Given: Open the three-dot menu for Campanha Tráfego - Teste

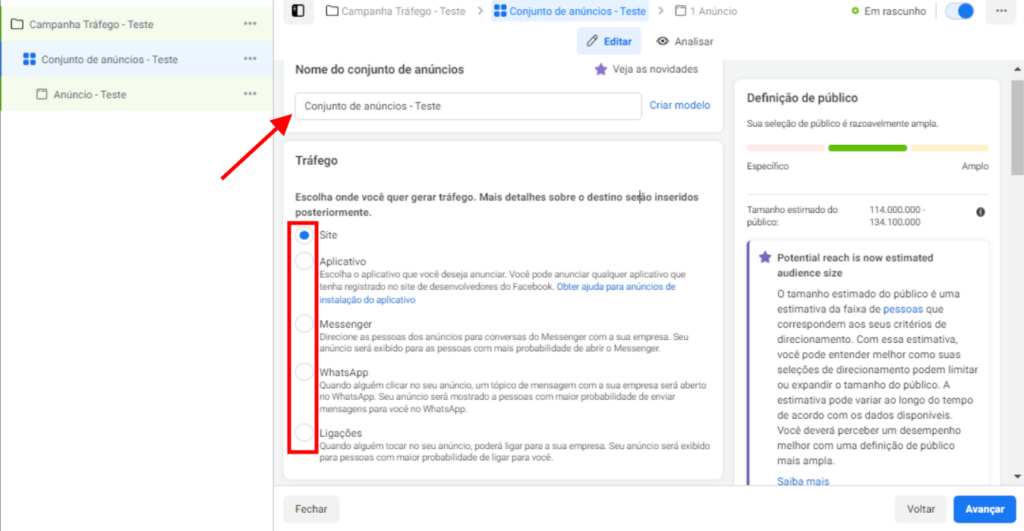Looking at the screenshot, I should click(x=250, y=24).
